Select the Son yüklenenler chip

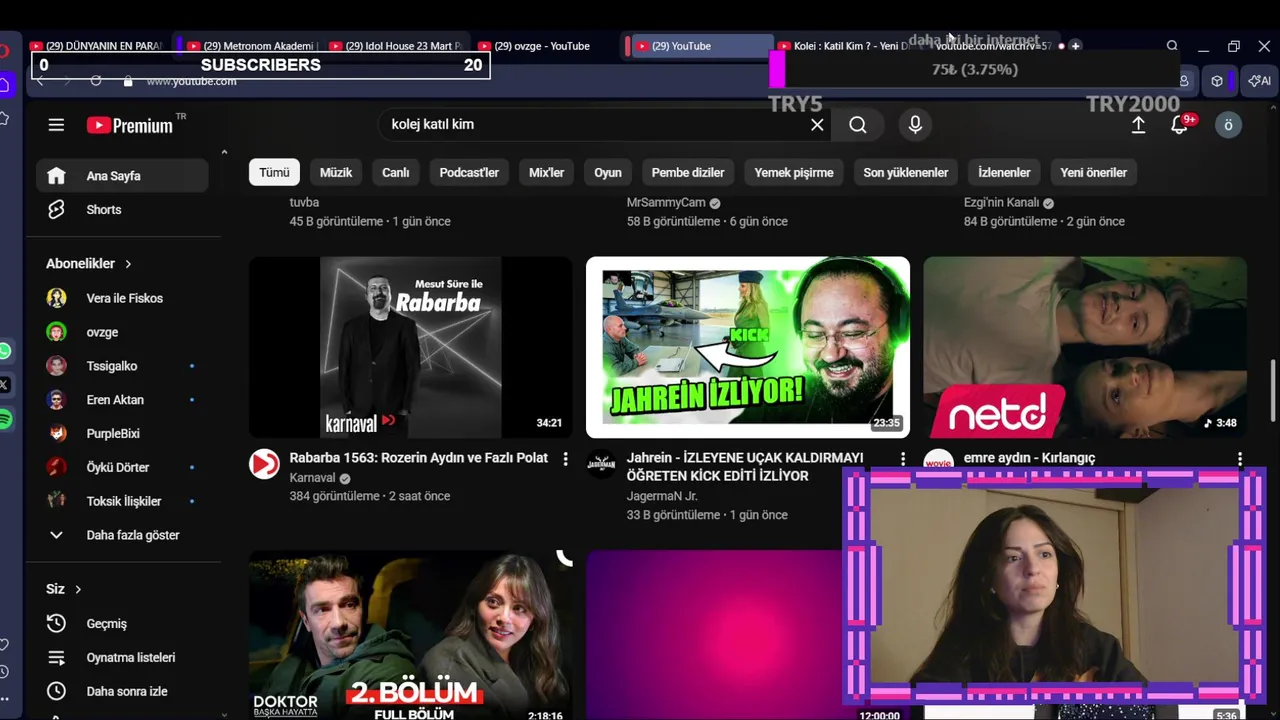tap(906, 173)
